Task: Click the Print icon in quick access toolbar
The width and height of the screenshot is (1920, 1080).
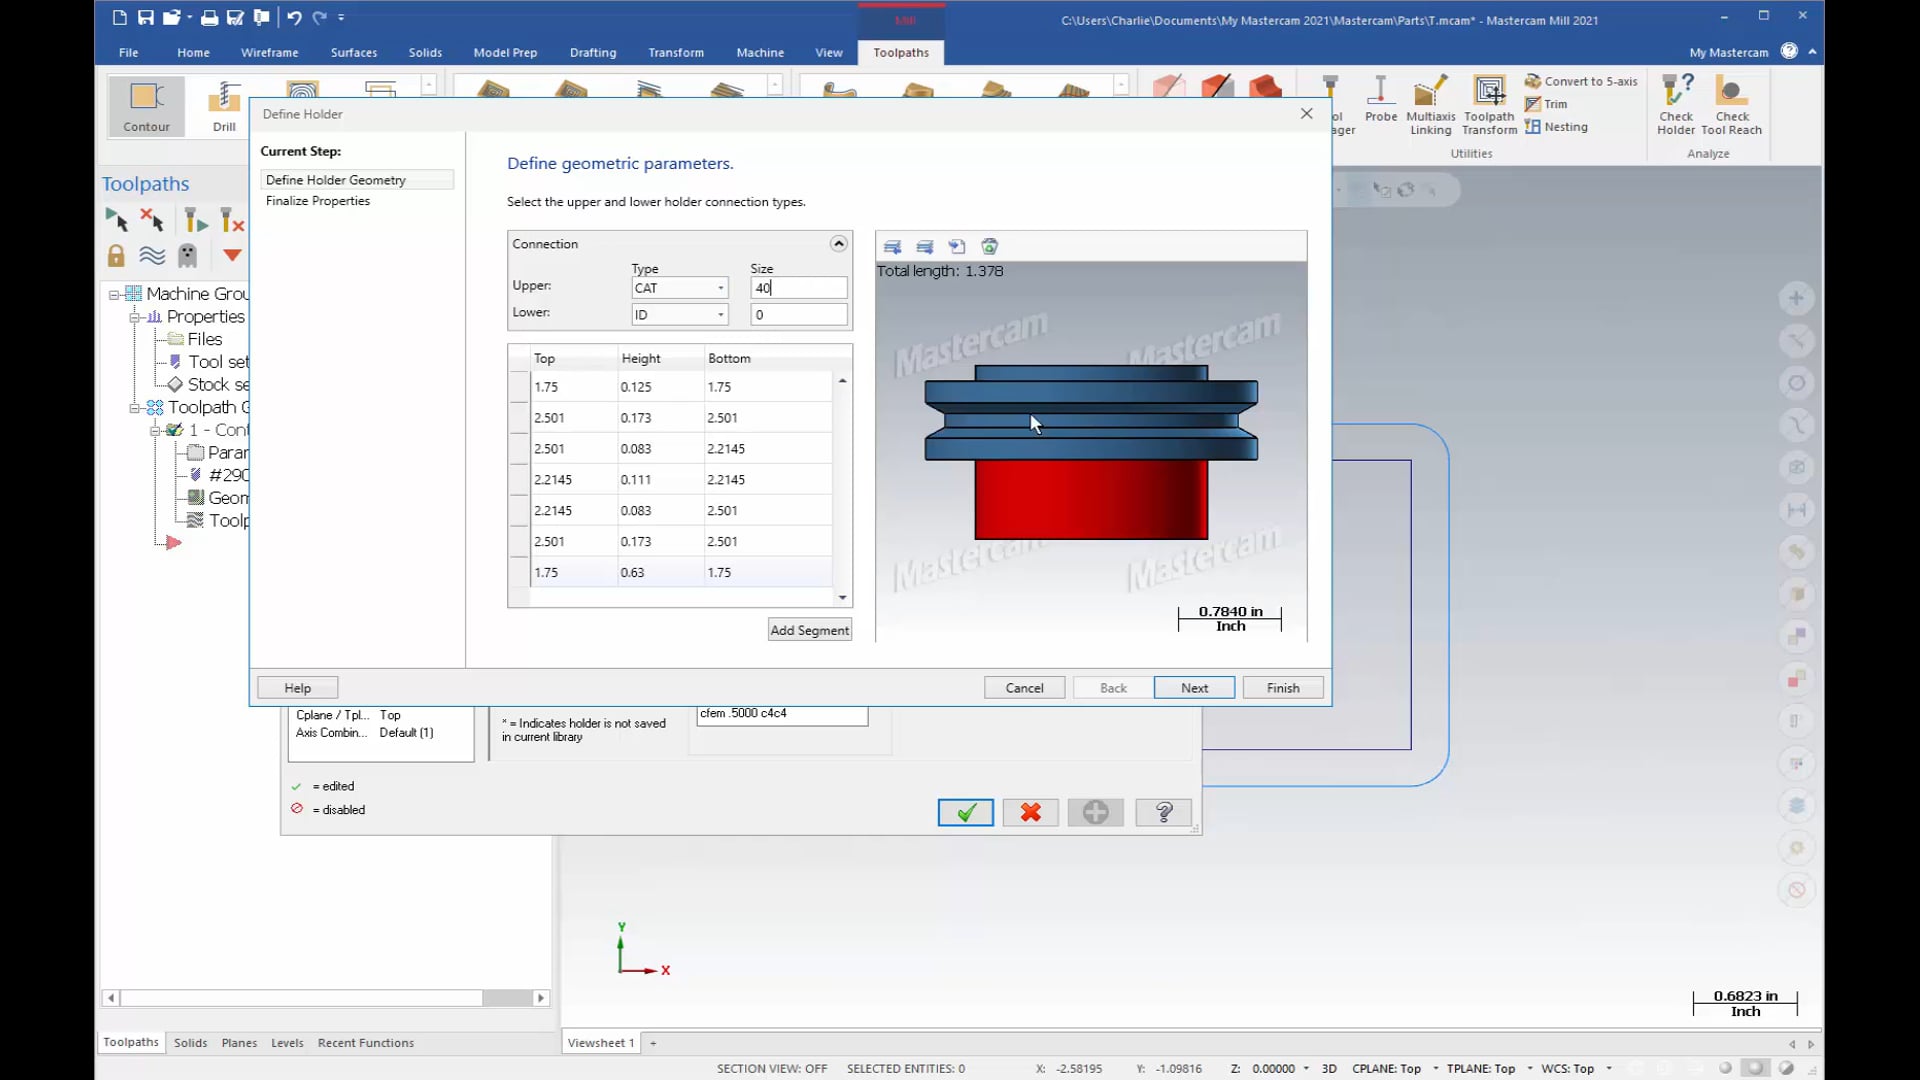Action: (x=209, y=17)
